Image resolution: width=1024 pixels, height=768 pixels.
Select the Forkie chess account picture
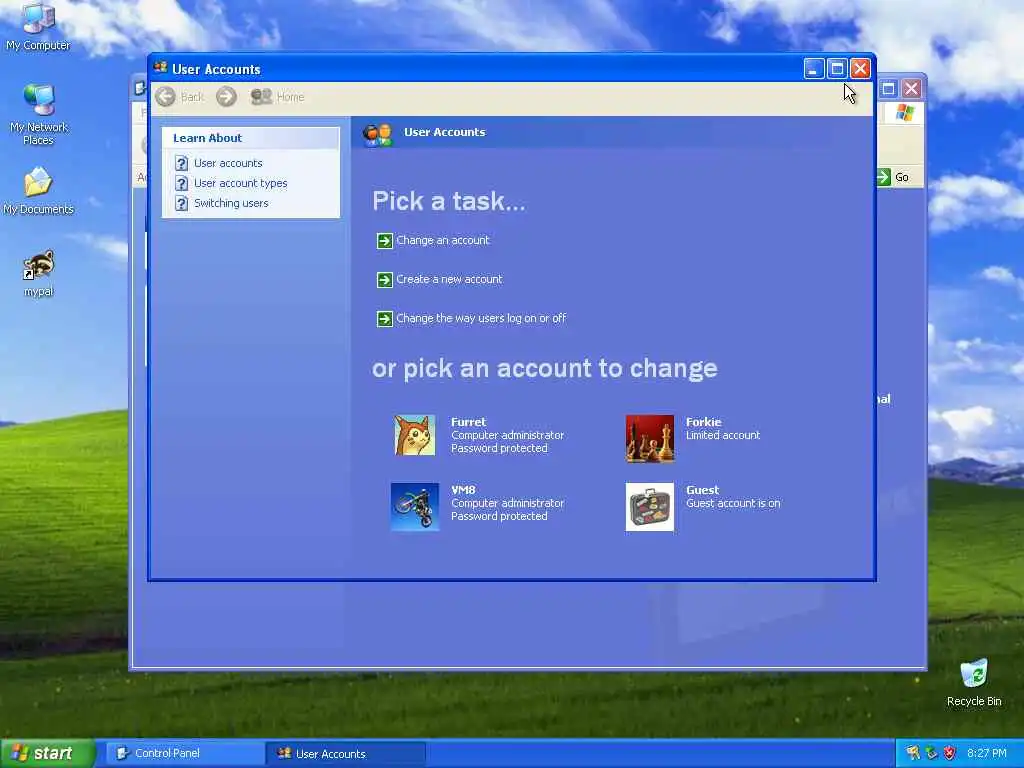[650, 438]
